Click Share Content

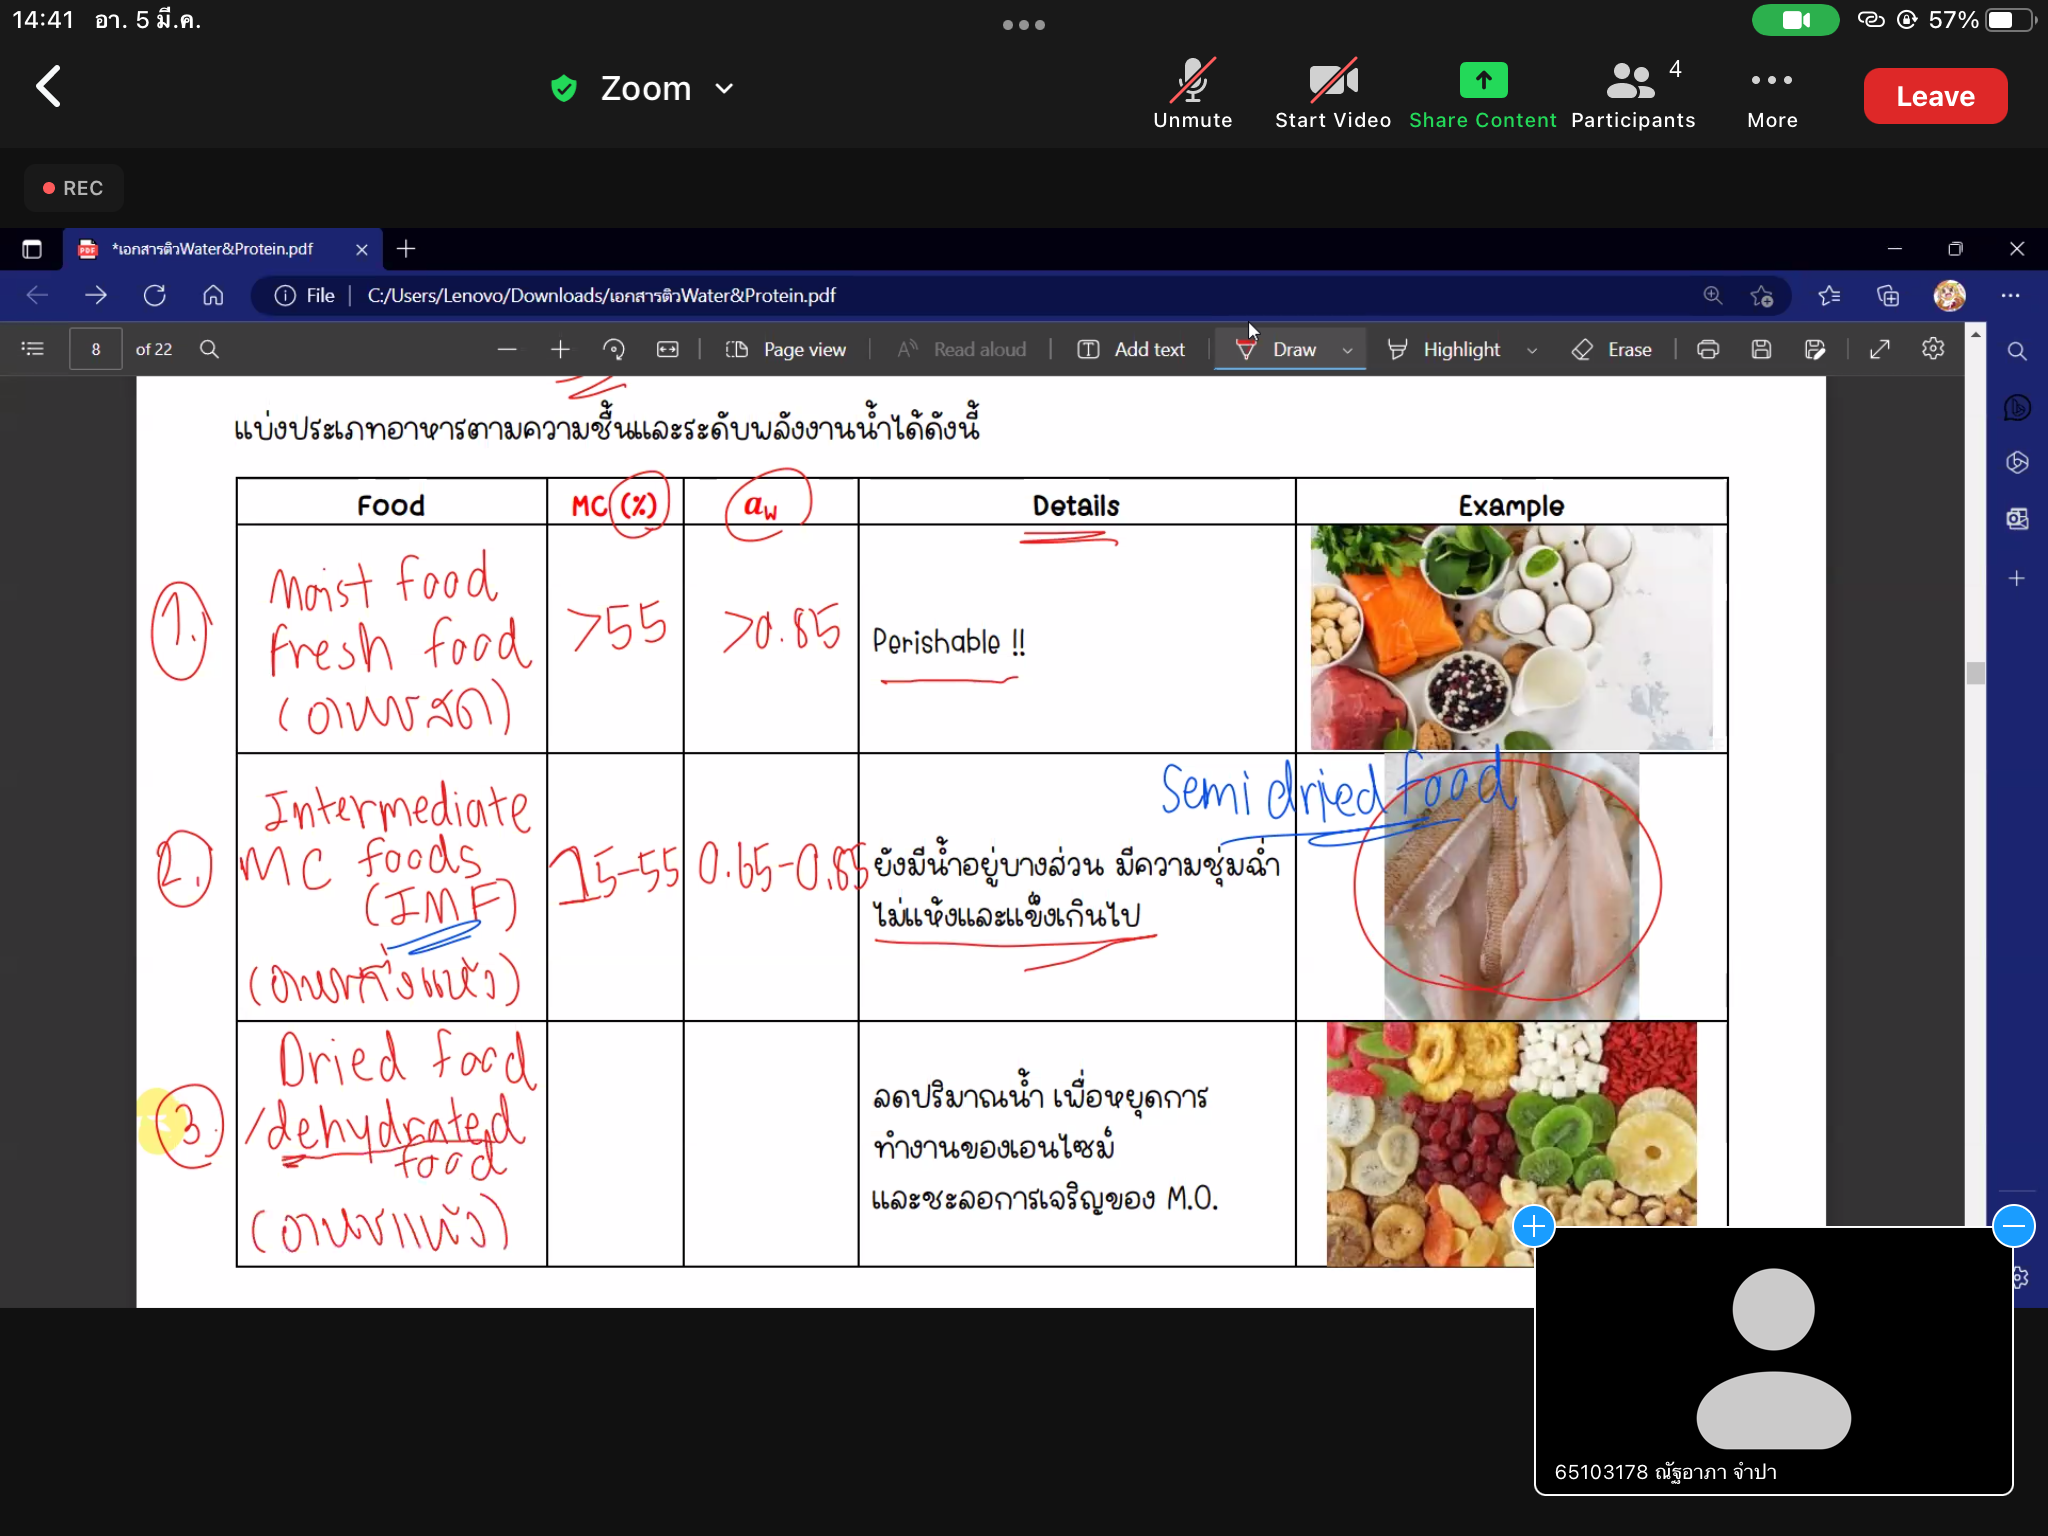point(1483,95)
